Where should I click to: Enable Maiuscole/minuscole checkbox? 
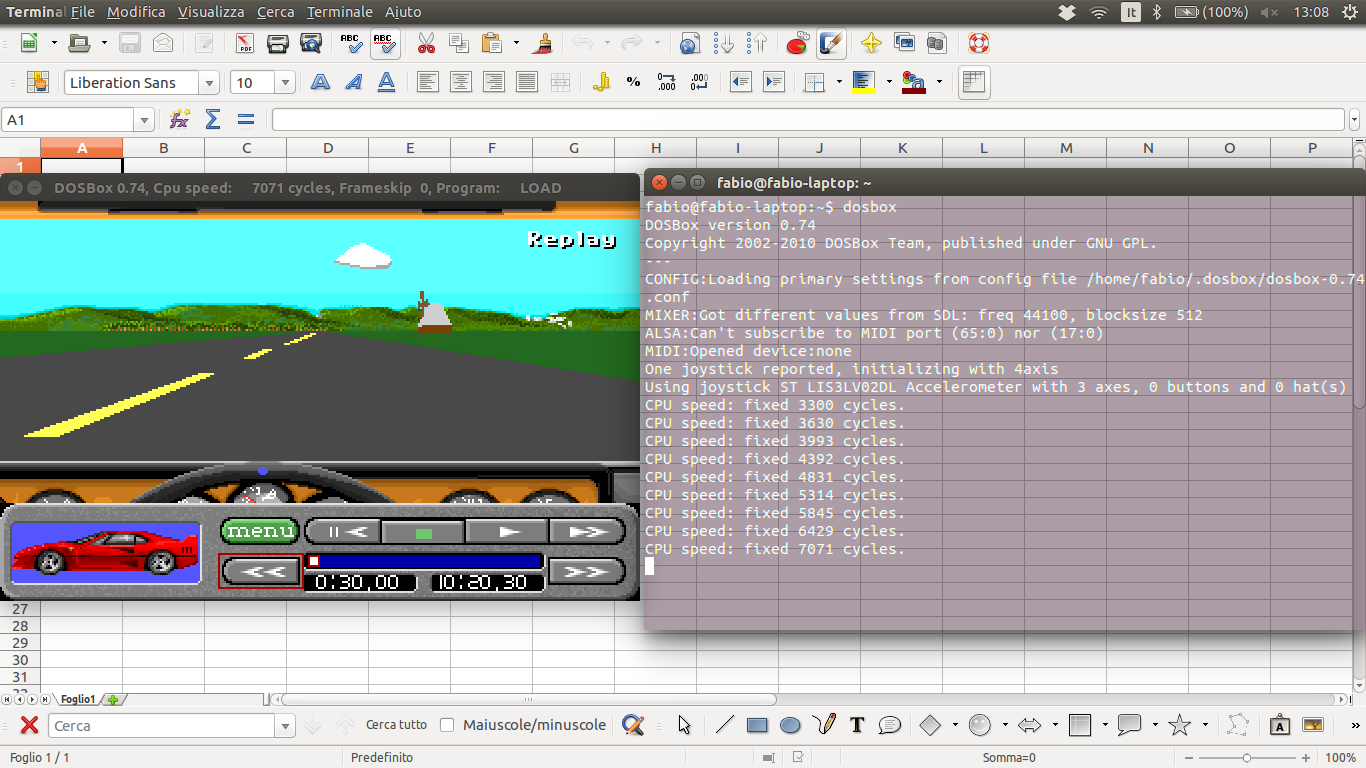click(x=447, y=725)
